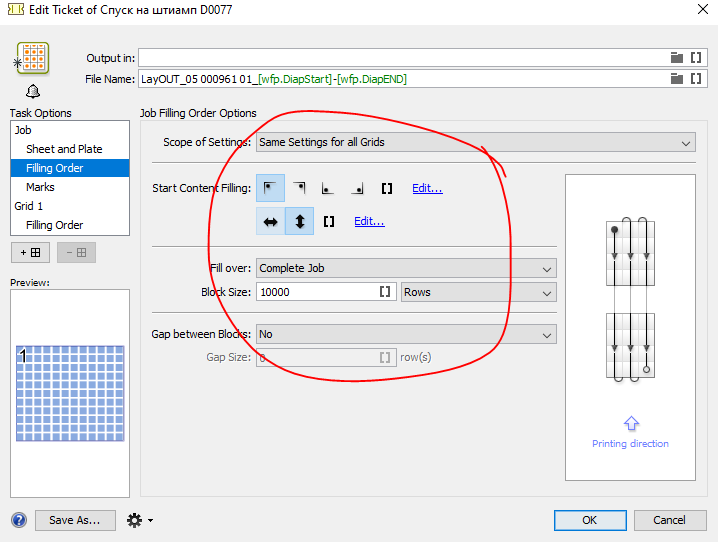Toggle horizontal filling direction arrow
The image size is (718, 542).
[271, 222]
